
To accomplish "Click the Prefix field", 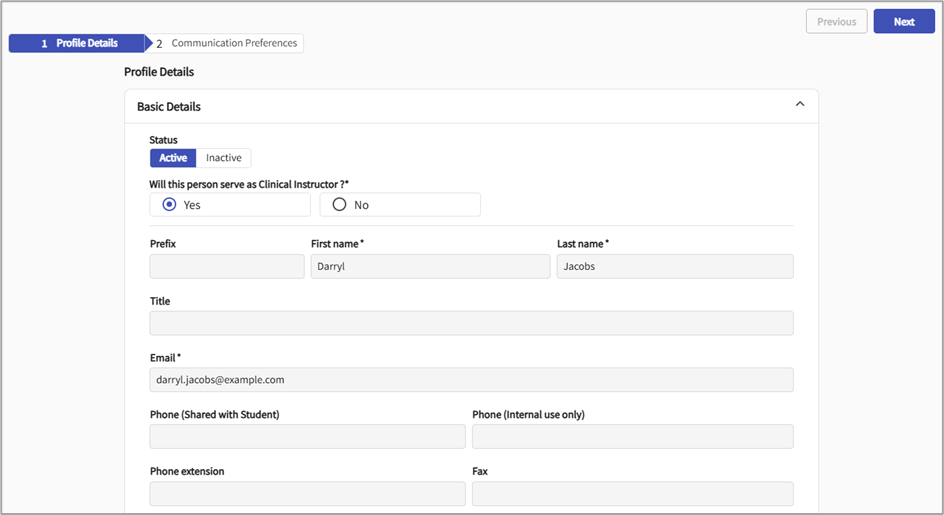I will click(227, 266).
